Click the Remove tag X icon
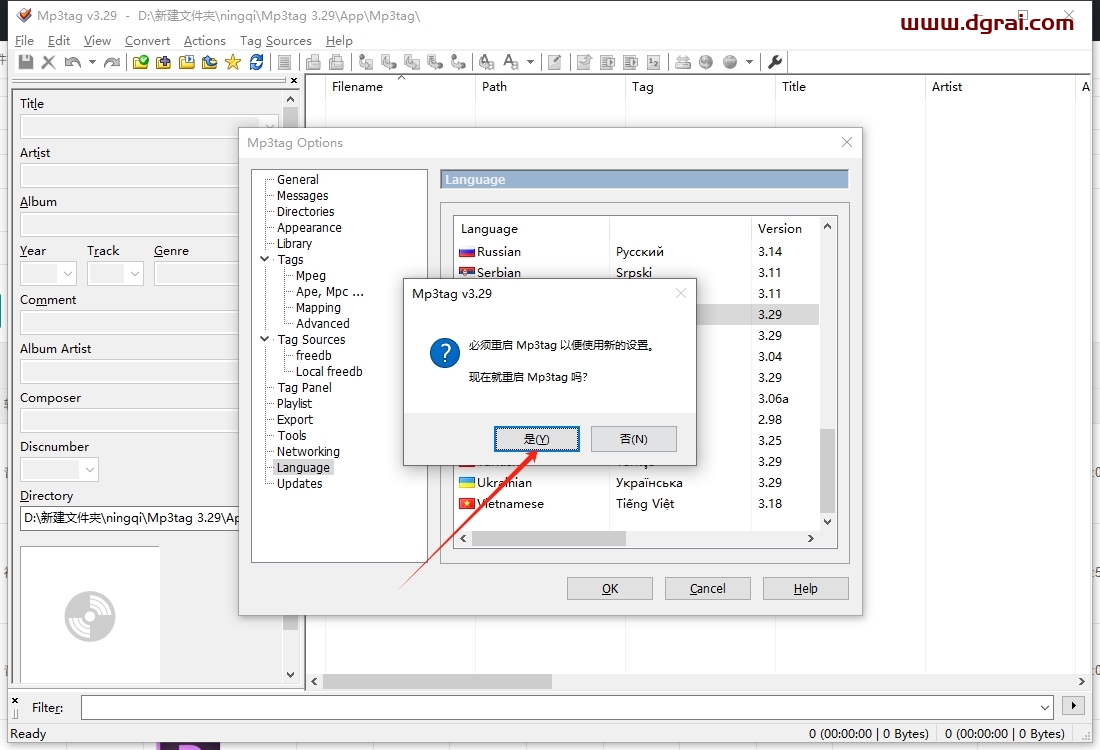The height and width of the screenshot is (750, 1100). 48,62
